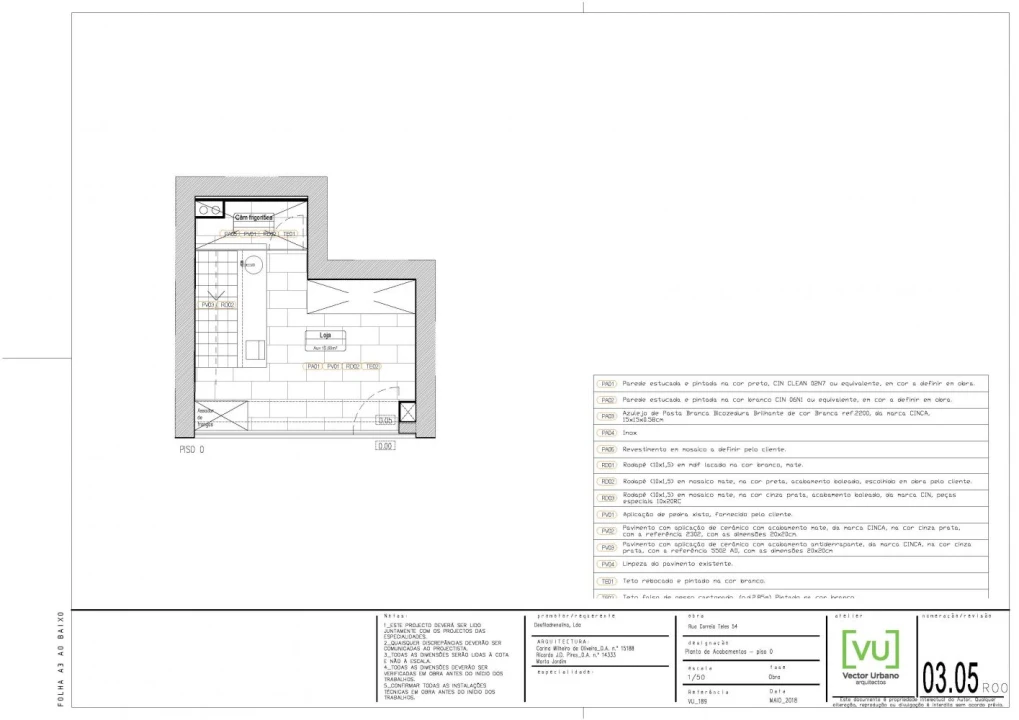Click the PV01 tag in the legend list
Viewport: 1019px width, 720px height.
607,514
